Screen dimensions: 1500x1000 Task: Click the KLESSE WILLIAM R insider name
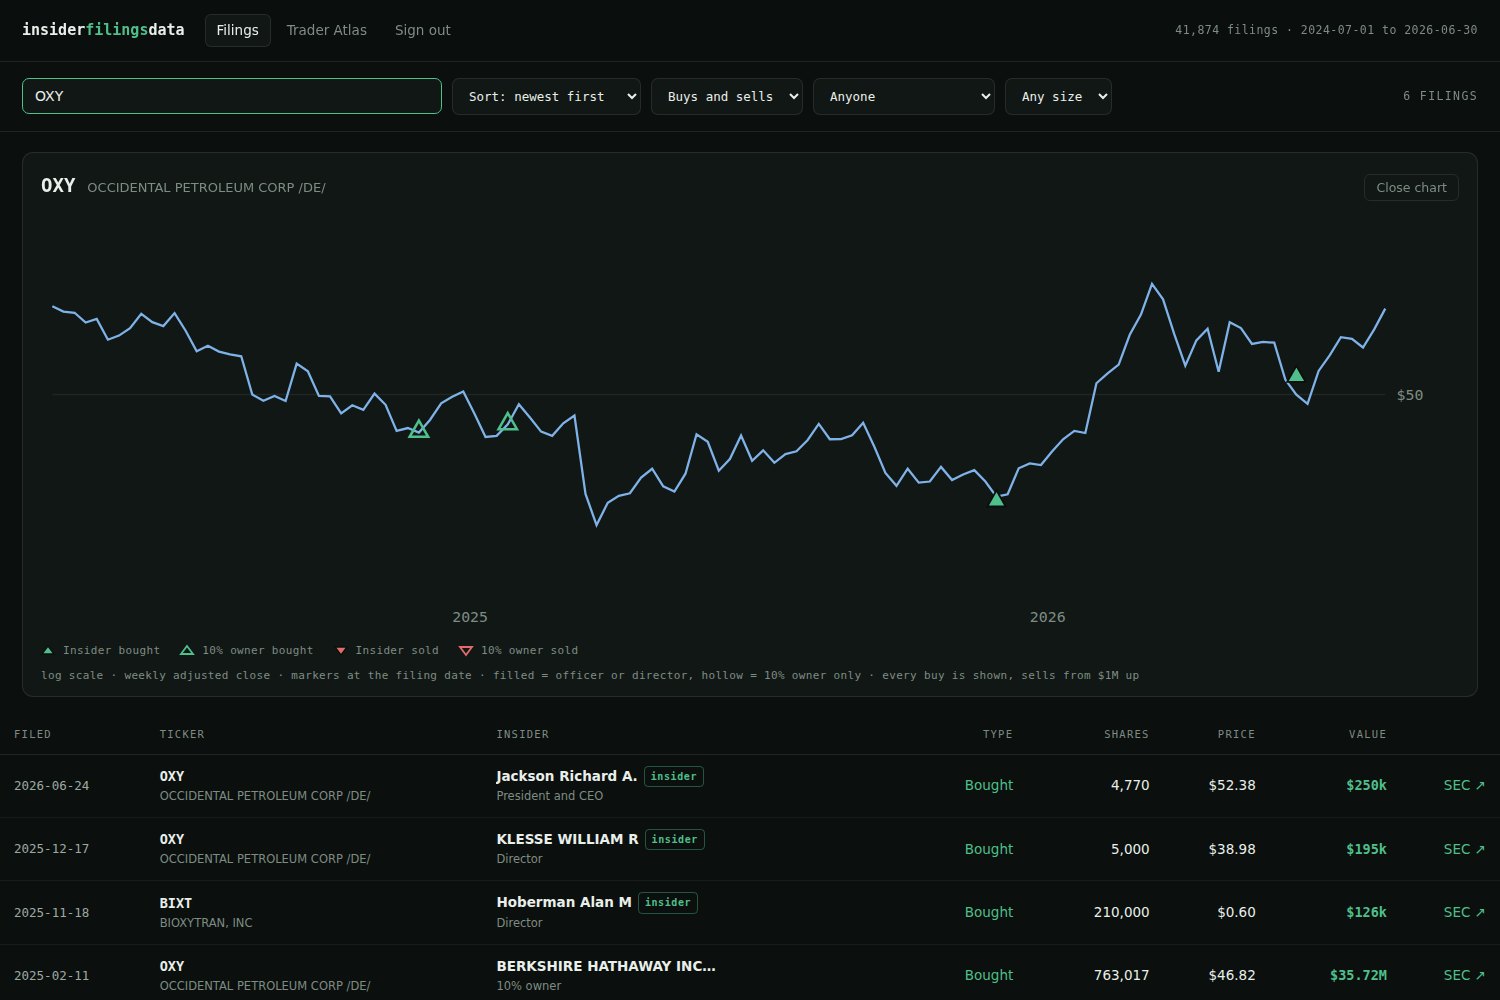pyautogui.click(x=567, y=839)
